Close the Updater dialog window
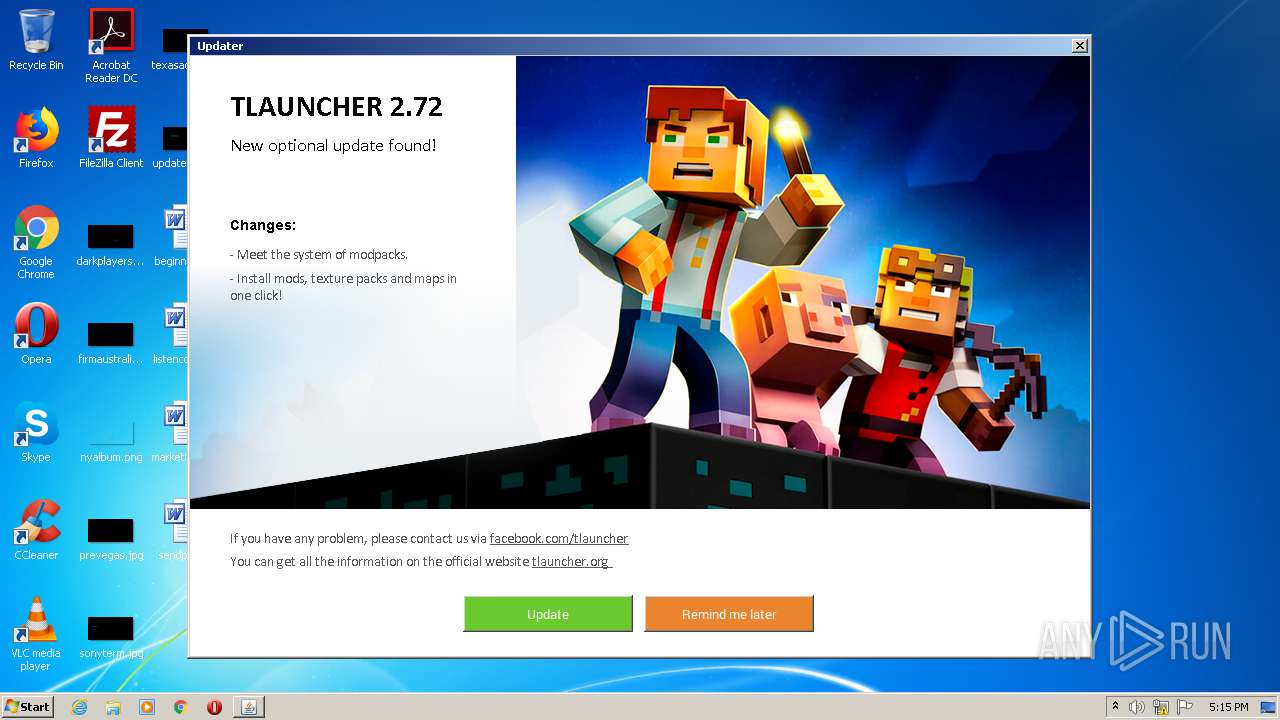This screenshot has height=720, width=1280. click(x=1080, y=46)
